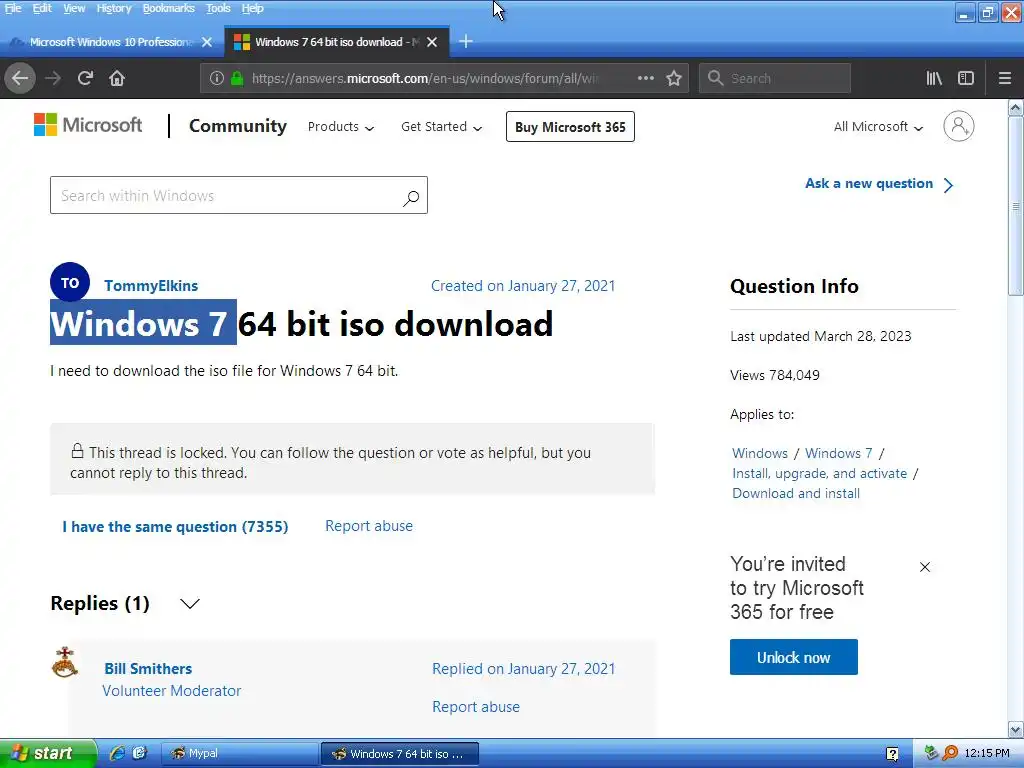Open the Windows 7 breadcrumb link
Screen dimensions: 1024x768
pyautogui.click(x=839, y=453)
